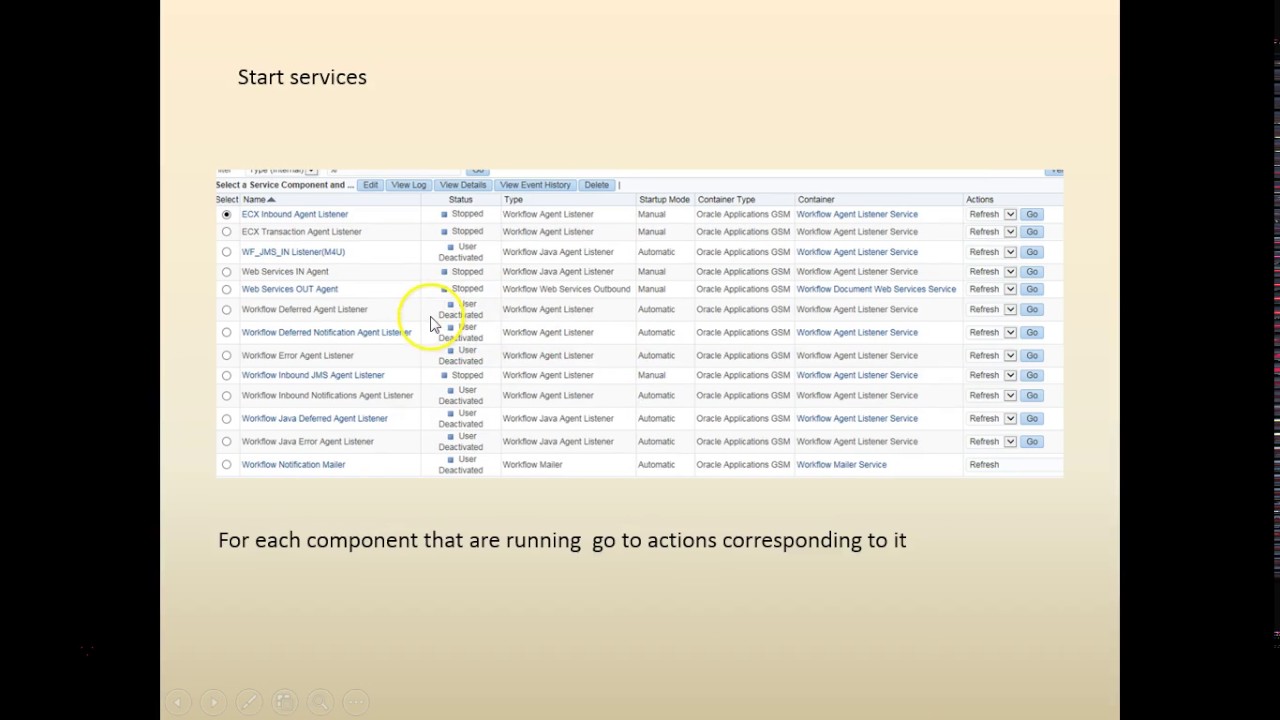Viewport: 1280px width, 720px height.
Task: Click the View Event History button
Action: [535, 185]
